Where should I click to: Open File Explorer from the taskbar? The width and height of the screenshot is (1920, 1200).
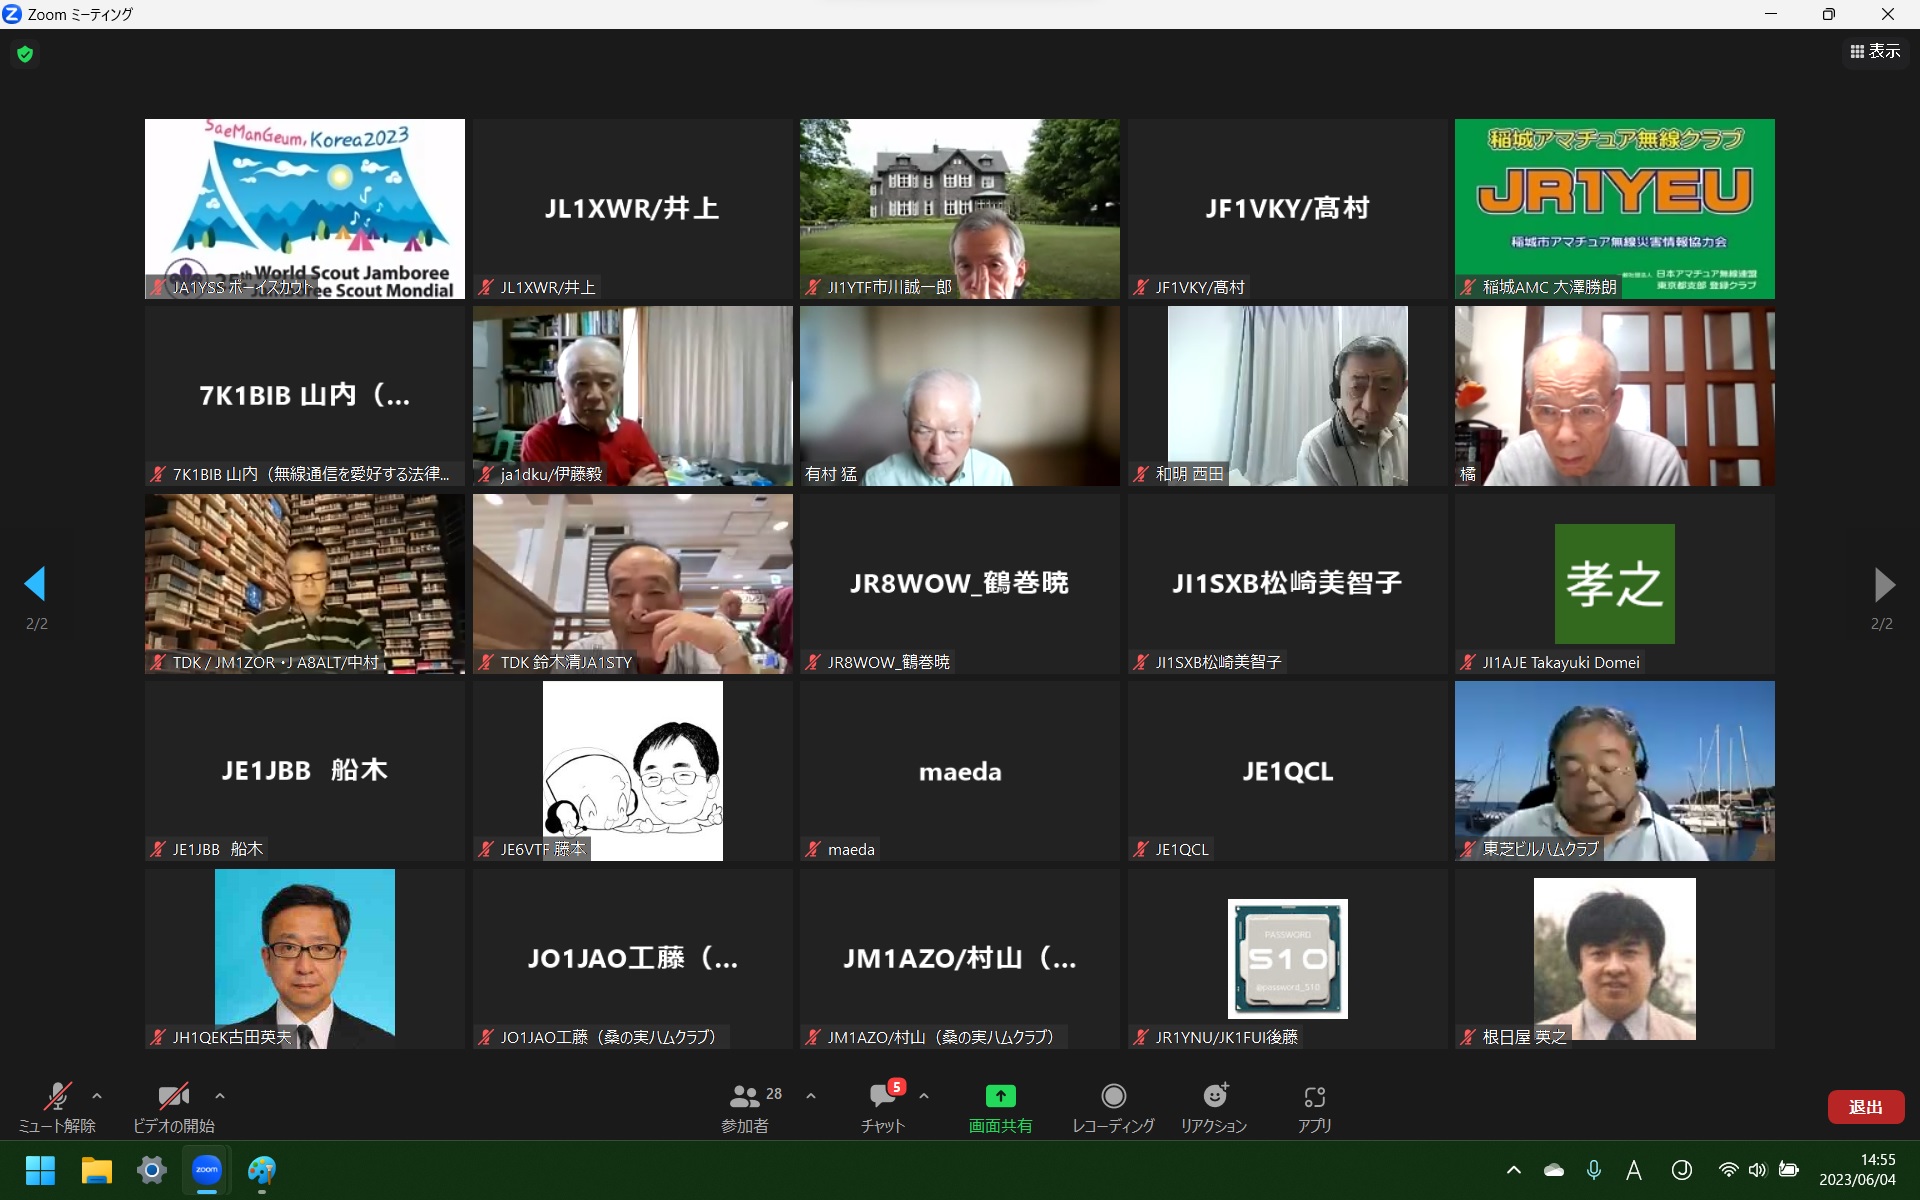point(97,1170)
